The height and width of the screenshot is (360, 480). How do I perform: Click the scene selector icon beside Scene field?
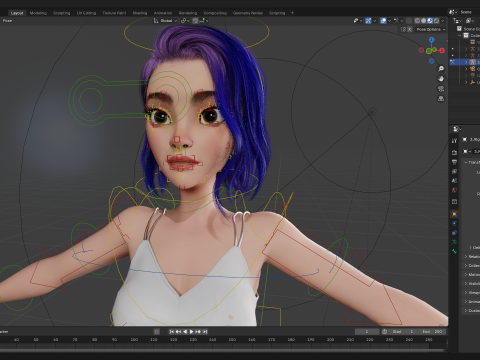click(x=452, y=12)
